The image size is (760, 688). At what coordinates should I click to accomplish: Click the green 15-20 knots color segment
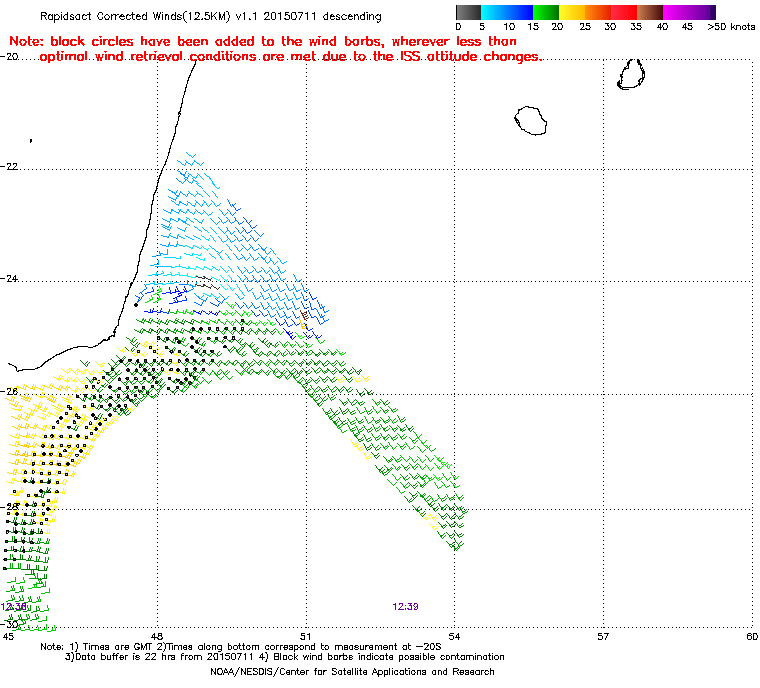tap(546, 12)
